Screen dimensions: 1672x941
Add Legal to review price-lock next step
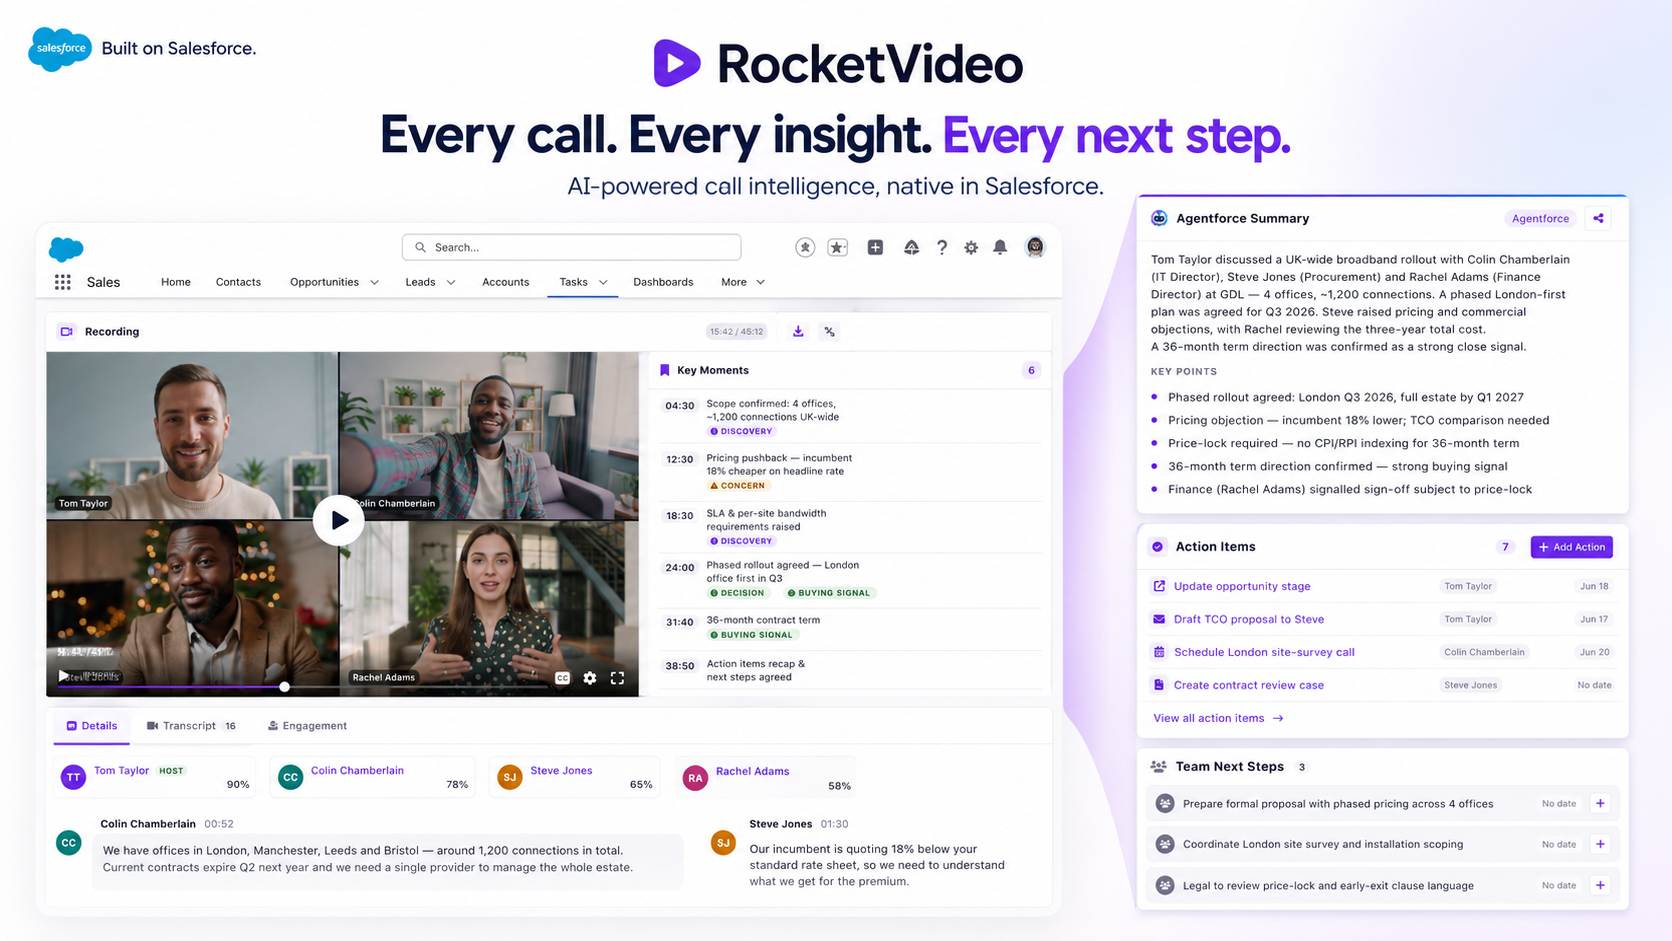(1600, 885)
